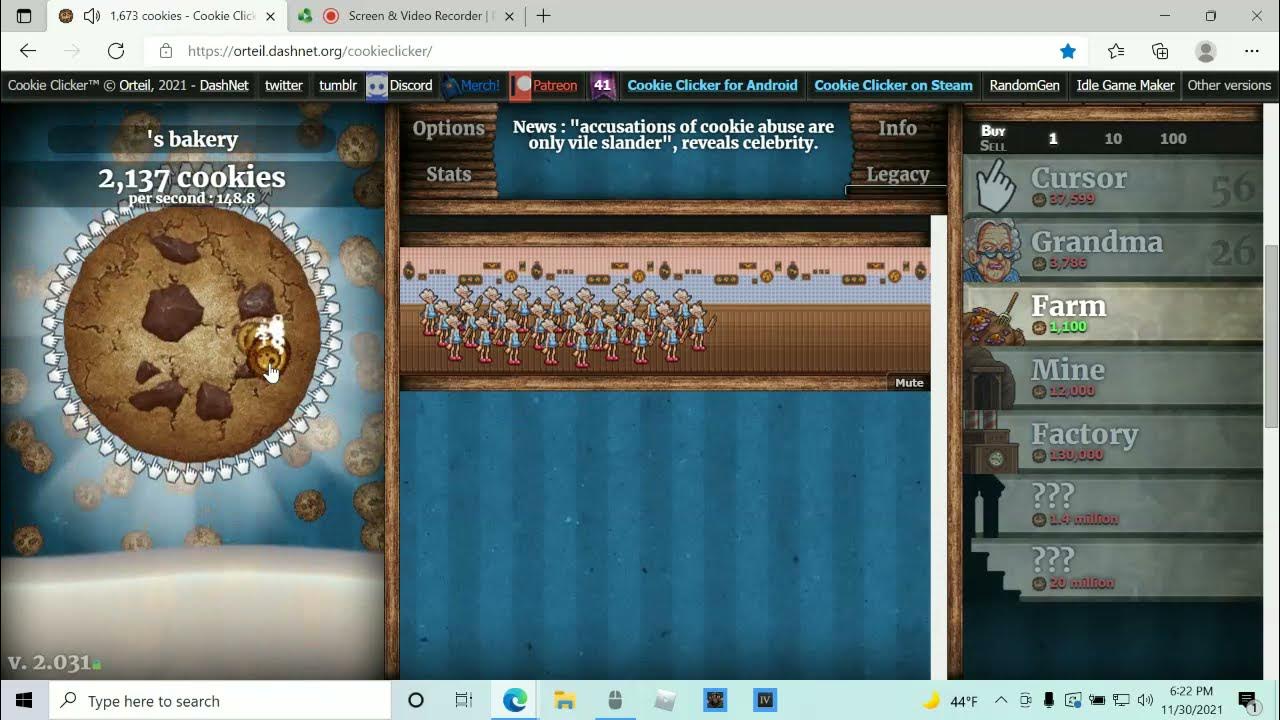Image resolution: width=1280 pixels, height=720 pixels.
Task: Open Cookie Clicker for Android link
Action: tap(712, 85)
